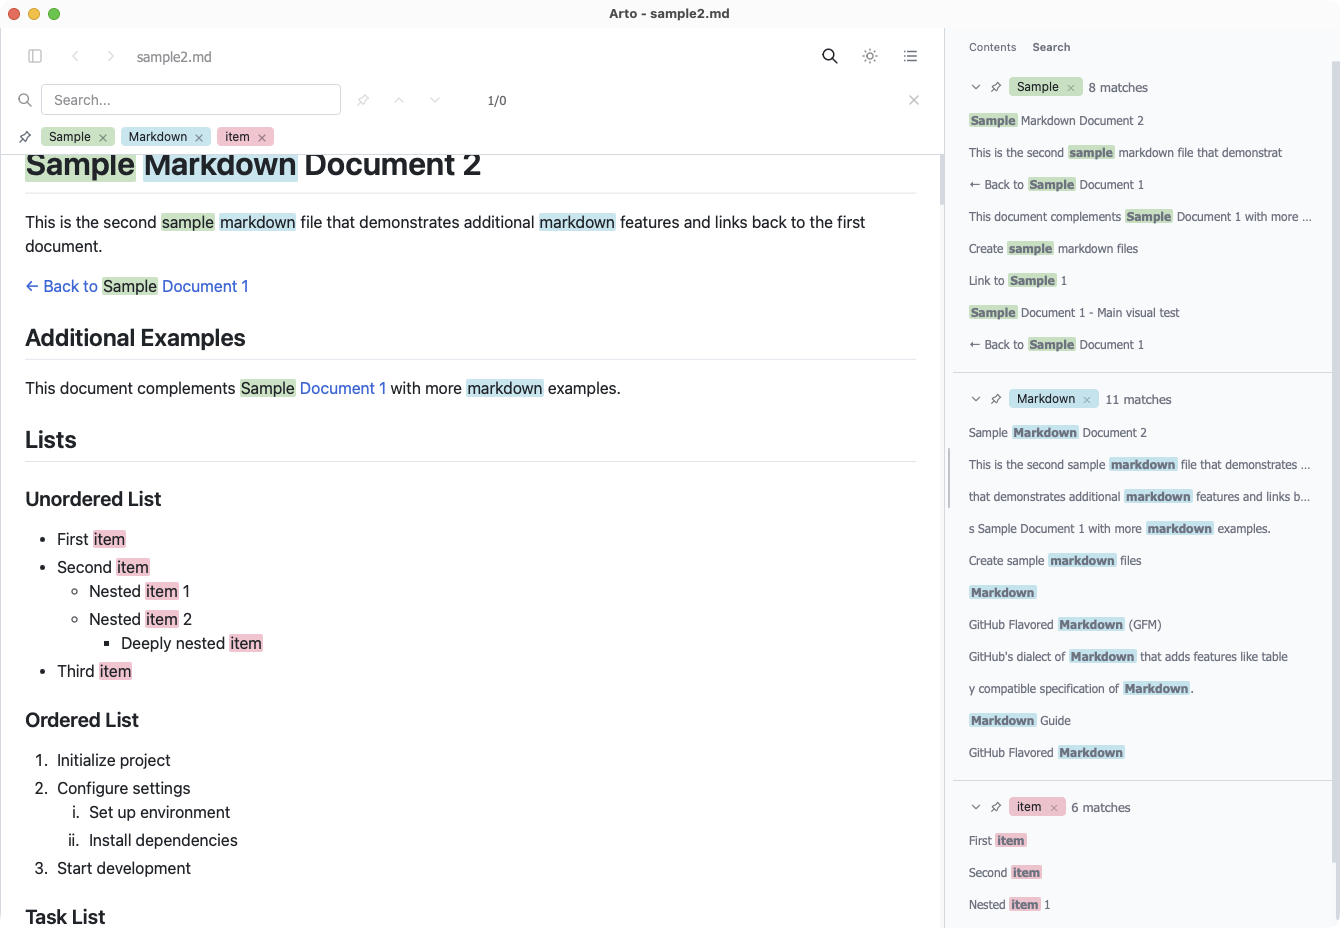The width and height of the screenshot is (1340, 928).
Task: Open the document outline list icon
Action: pyautogui.click(x=910, y=56)
